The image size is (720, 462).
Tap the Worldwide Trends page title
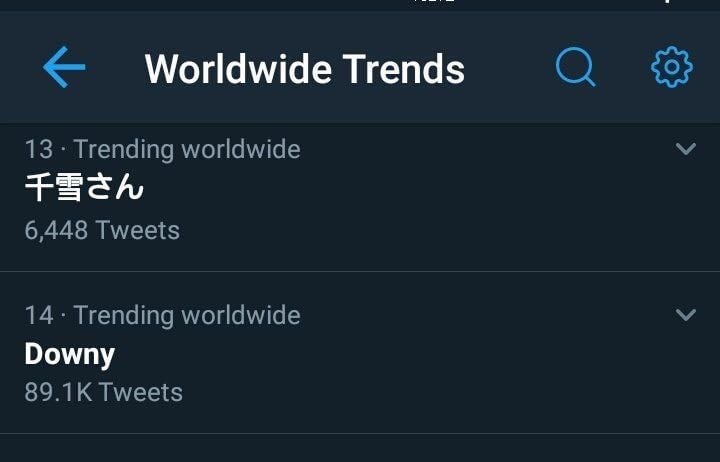305,69
